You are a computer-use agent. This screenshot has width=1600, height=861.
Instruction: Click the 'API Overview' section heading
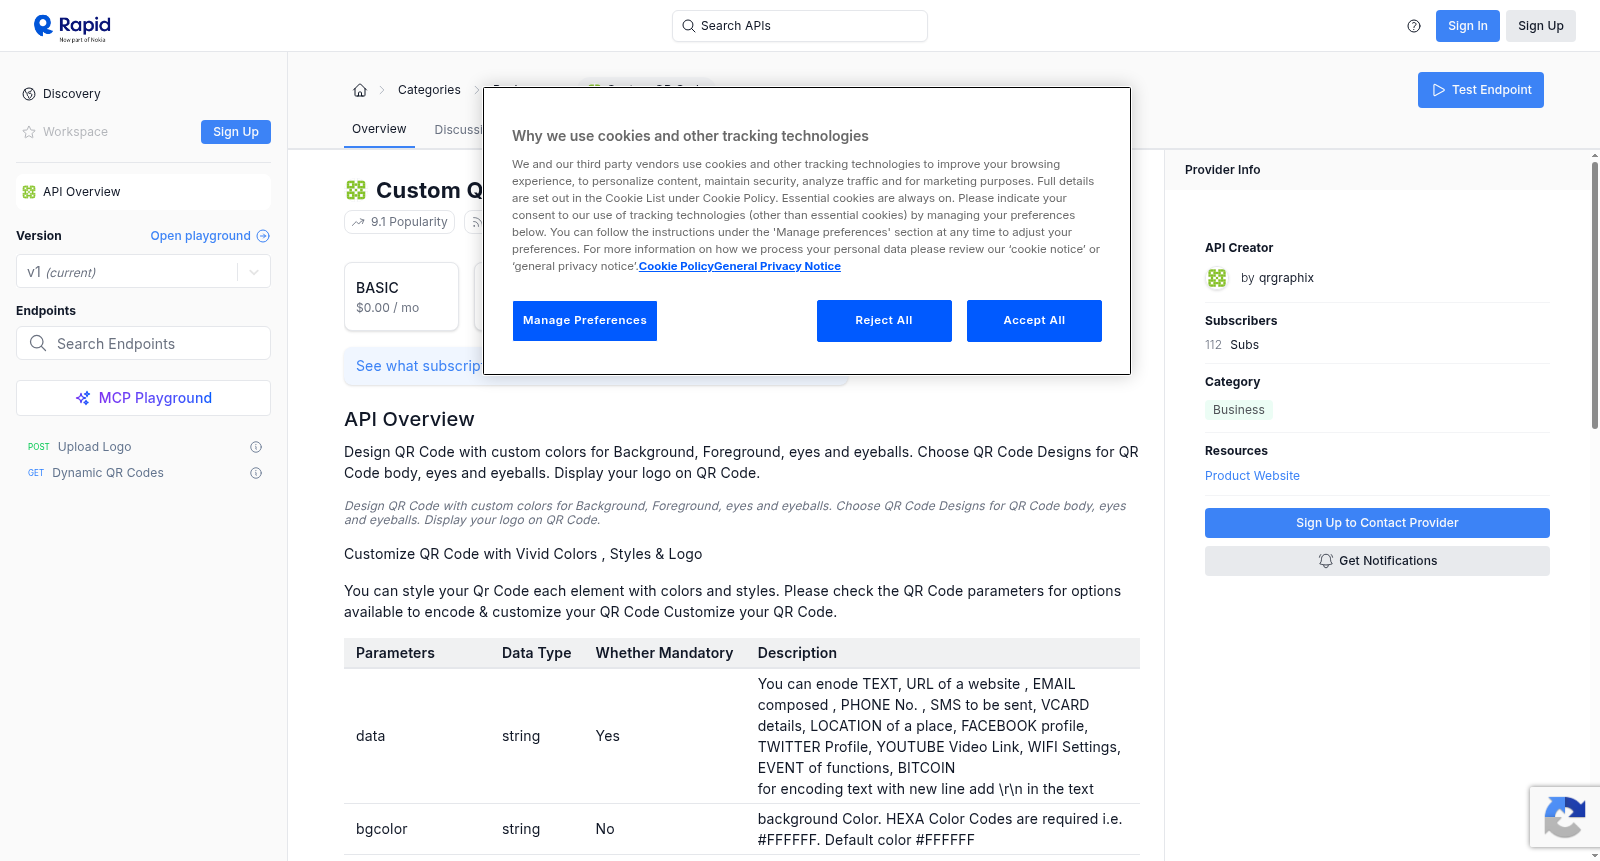point(409,419)
